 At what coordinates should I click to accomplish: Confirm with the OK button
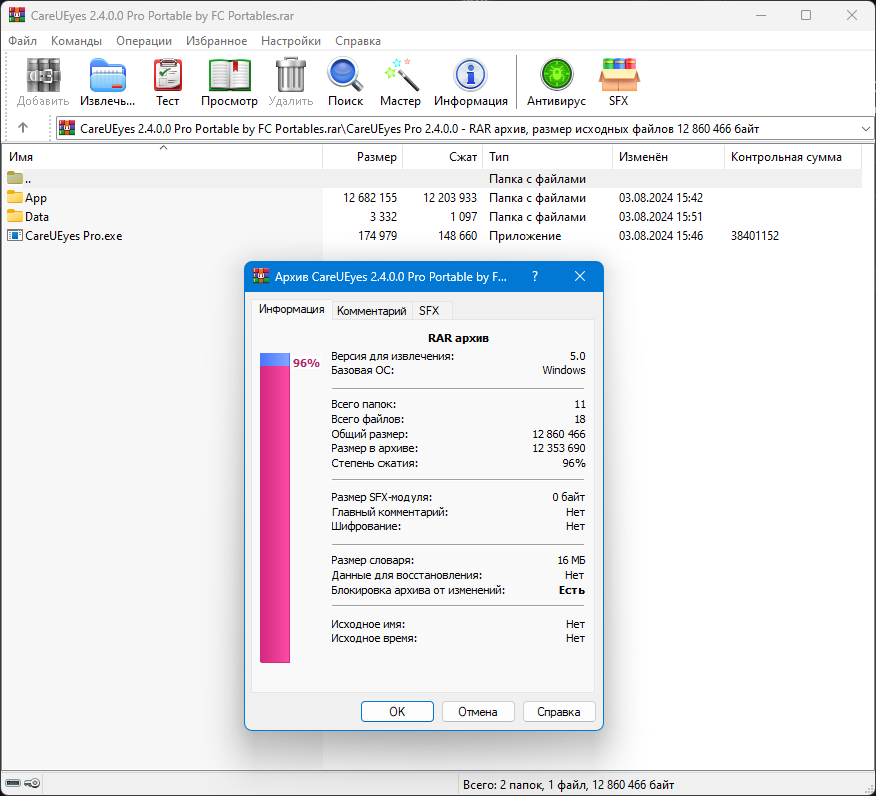(x=397, y=712)
